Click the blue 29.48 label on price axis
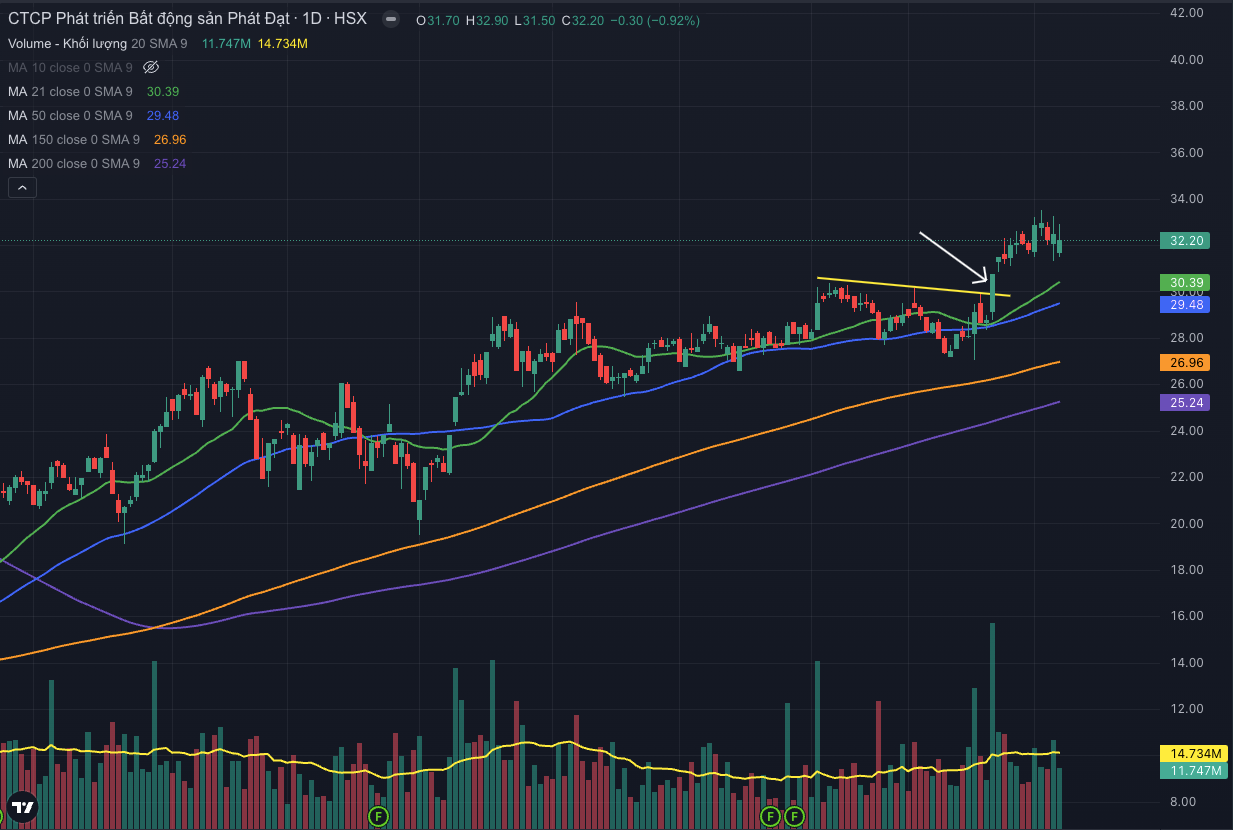The image size is (1233, 830). point(1184,303)
